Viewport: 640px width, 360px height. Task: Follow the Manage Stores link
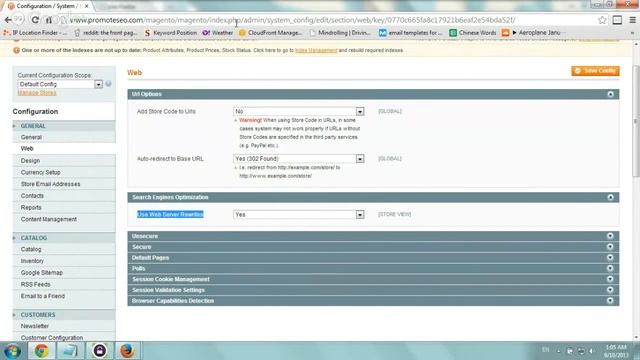[x=37, y=93]
